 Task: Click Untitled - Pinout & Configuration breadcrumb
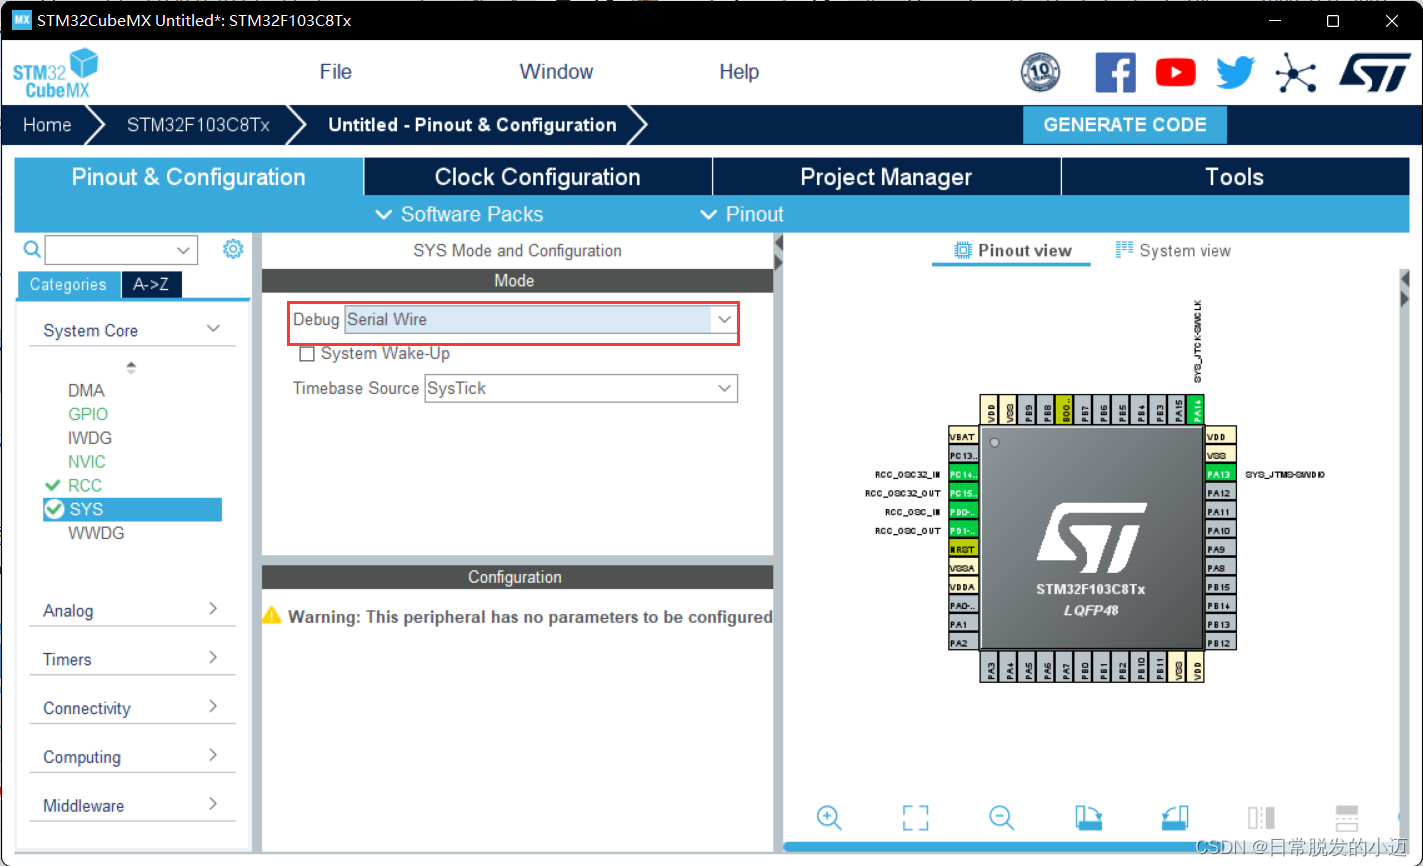tap(472, 125)
